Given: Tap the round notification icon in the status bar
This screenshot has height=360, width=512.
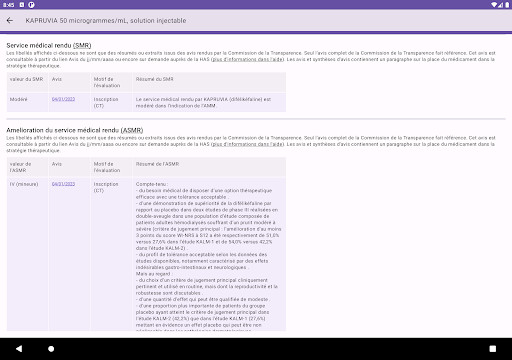Looking at the screenshot, I should (x=31, y=5).
